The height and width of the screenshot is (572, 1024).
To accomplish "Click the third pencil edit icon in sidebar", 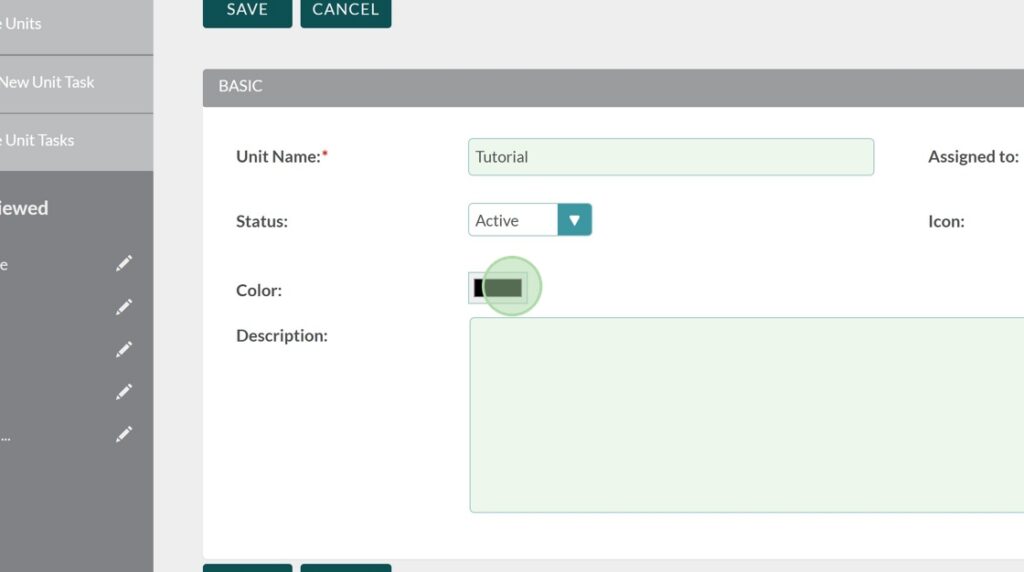I will (x=124, y=350).
